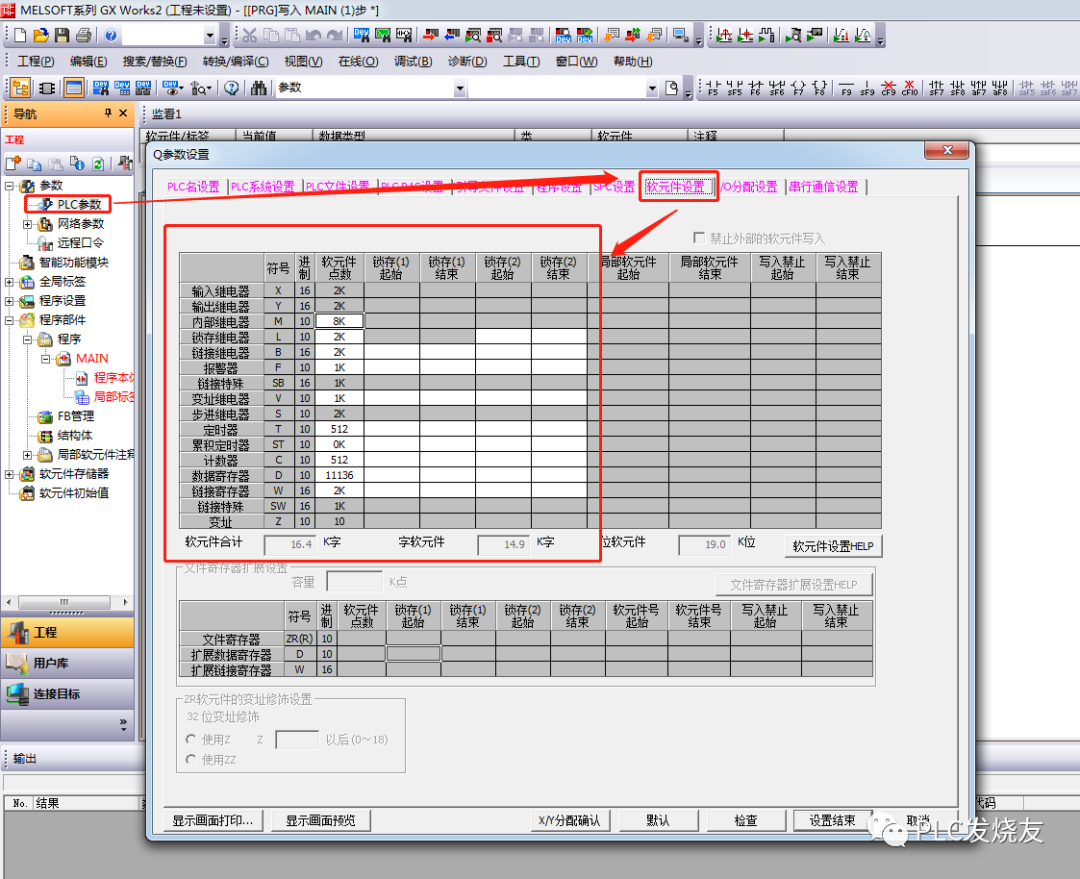Enable the 禁止外部的软元件写入 checkbox
Screen dimensions: 1080x879
tap(699, 238)
